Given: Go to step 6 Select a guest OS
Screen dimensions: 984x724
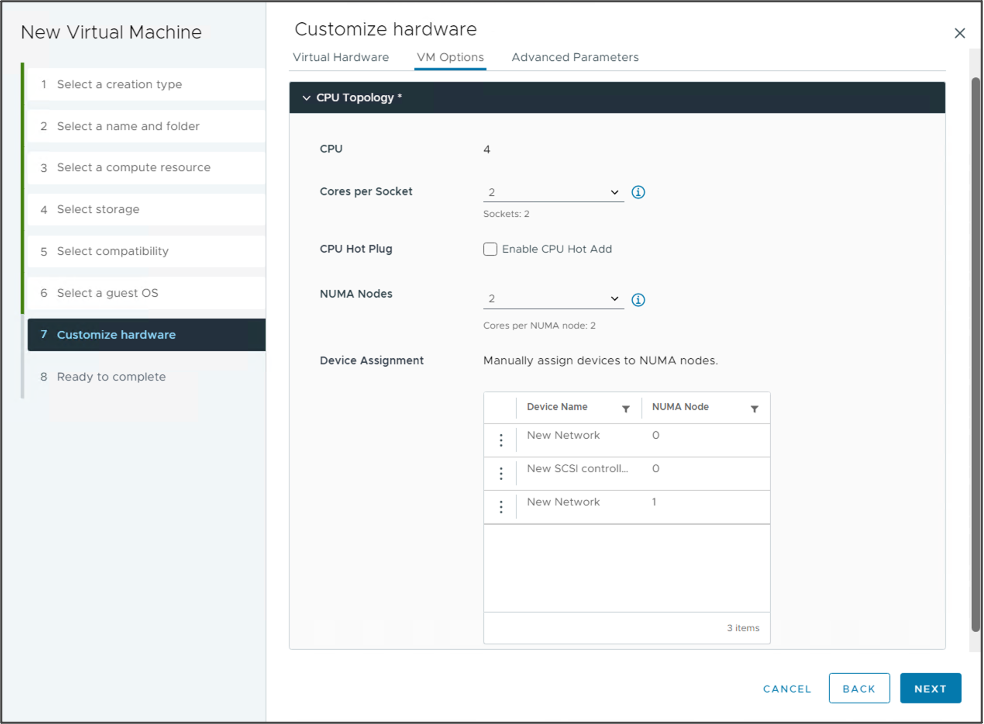Looking at the screenshot, I should coord(107,293).
